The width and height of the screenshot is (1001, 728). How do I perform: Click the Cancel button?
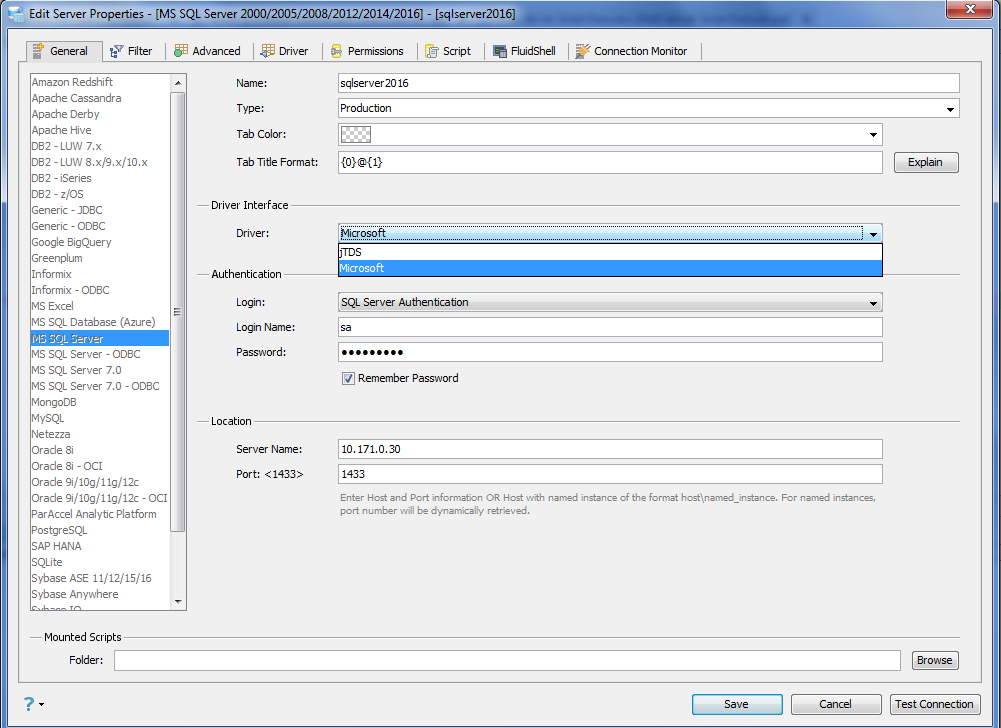pyautogui.click(x=836, y=704)
